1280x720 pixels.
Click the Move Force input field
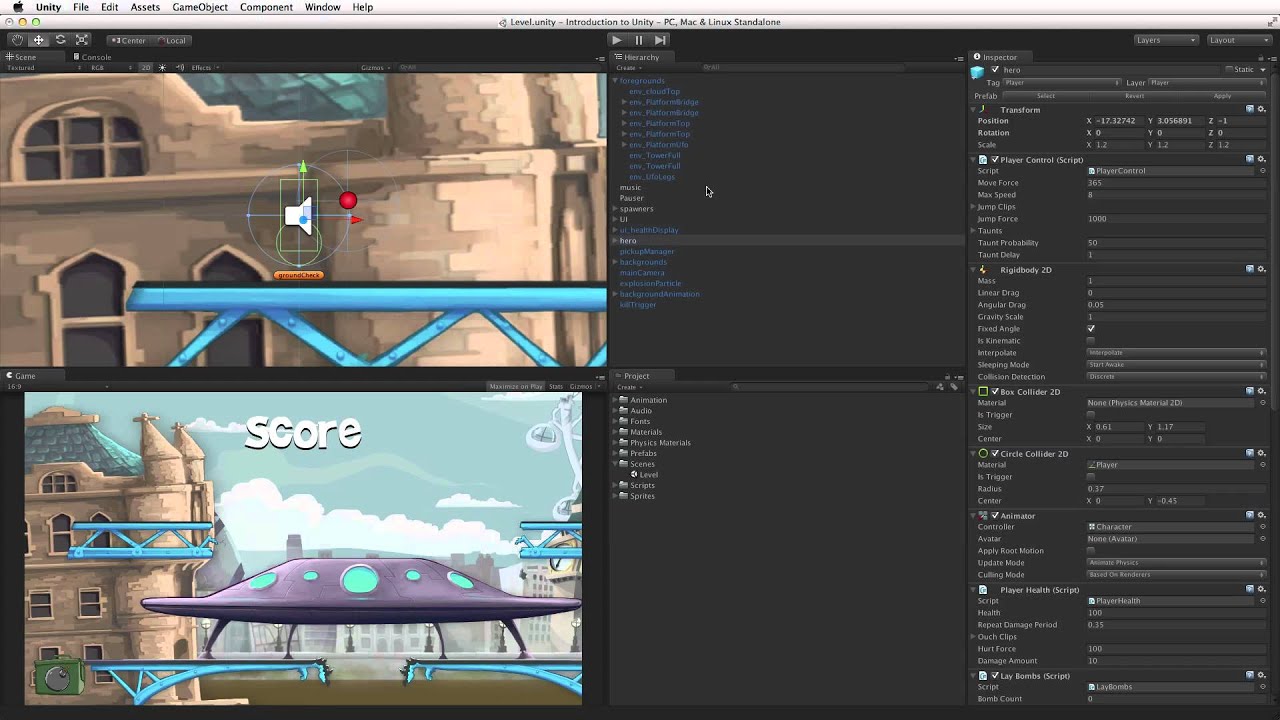click(1176, 183)
